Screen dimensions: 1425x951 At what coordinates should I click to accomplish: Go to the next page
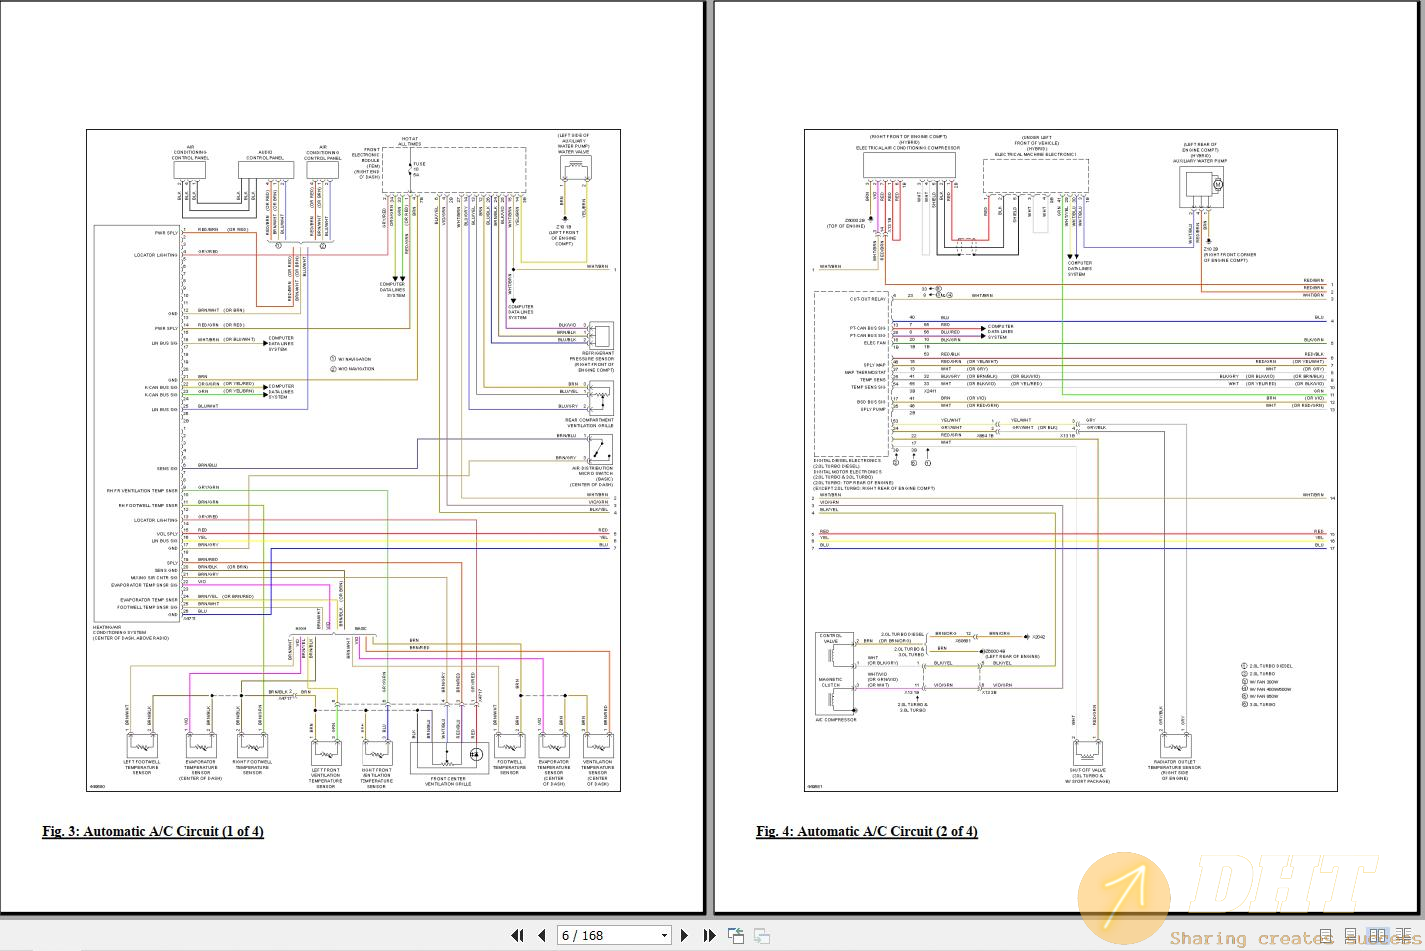point(685,935)
